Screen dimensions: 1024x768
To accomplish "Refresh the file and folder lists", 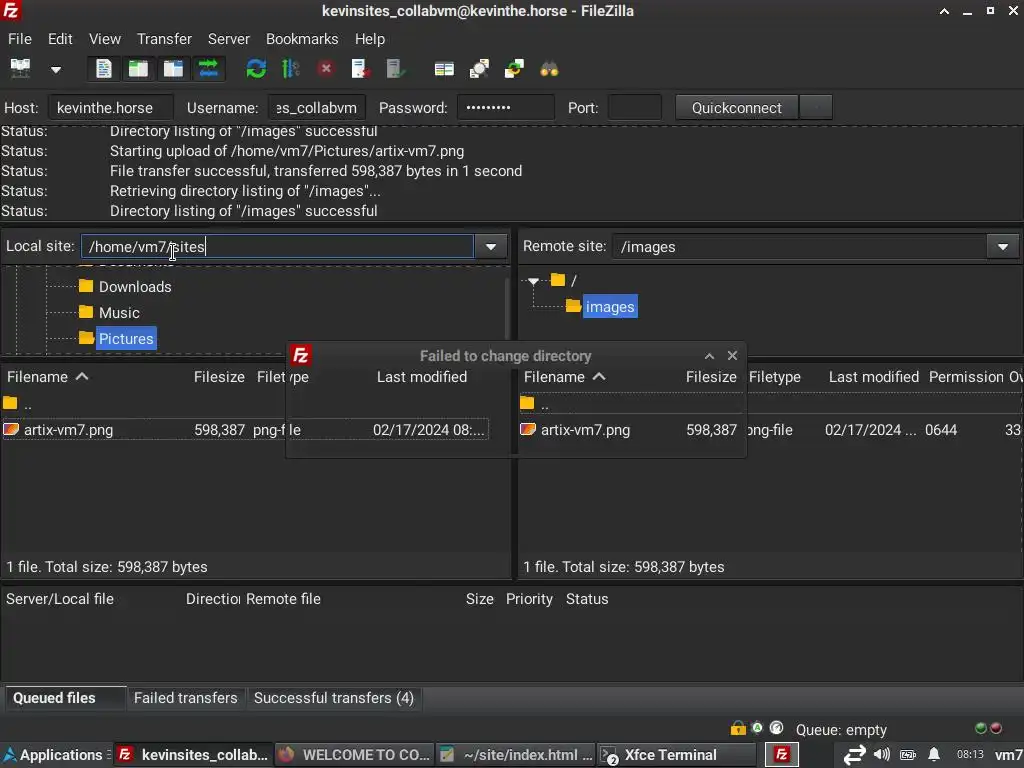I will 256,69.
